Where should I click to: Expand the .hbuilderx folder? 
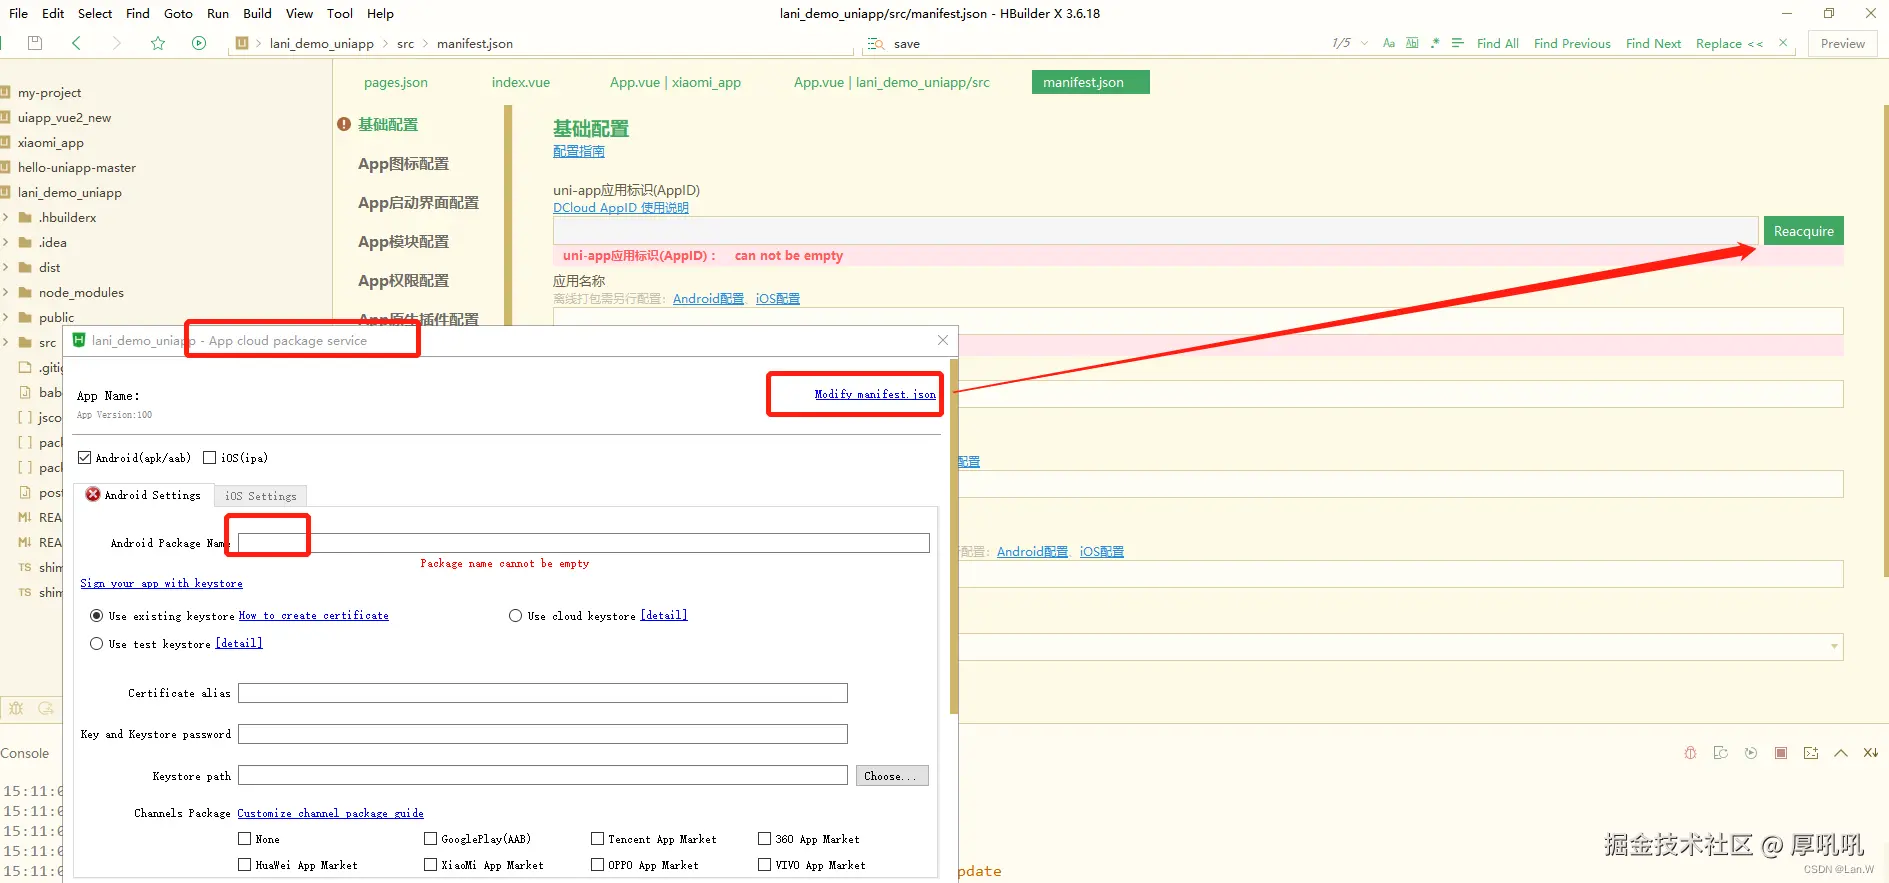[x=6, y=217]
